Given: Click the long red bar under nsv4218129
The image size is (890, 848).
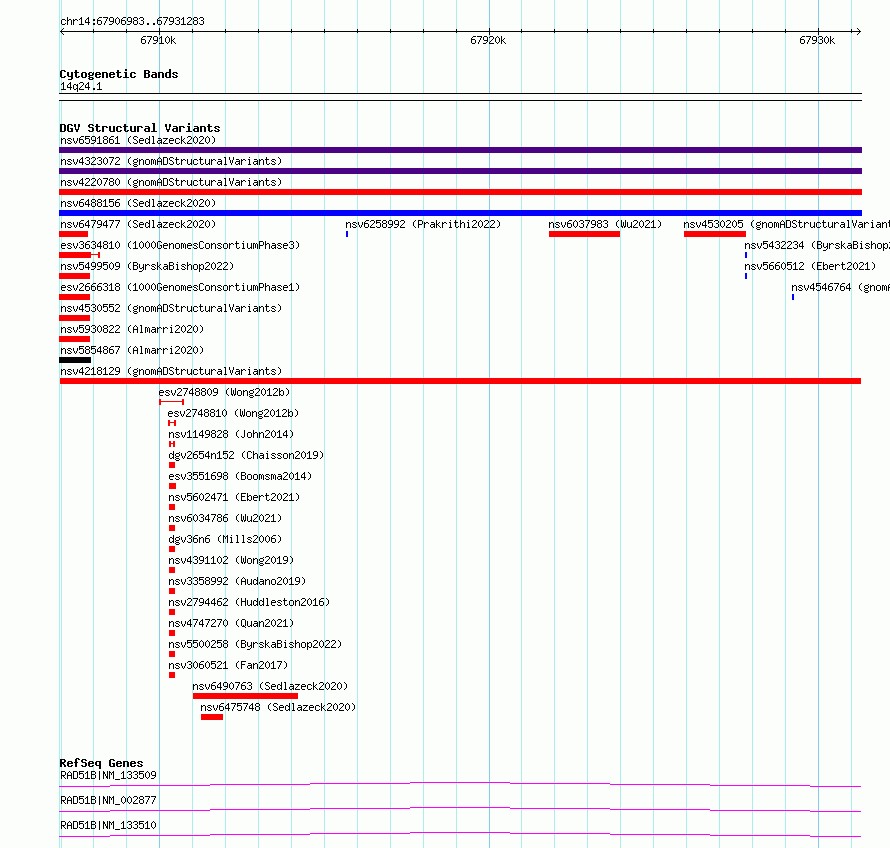Looking at the screenshot, I should point(460,381).
